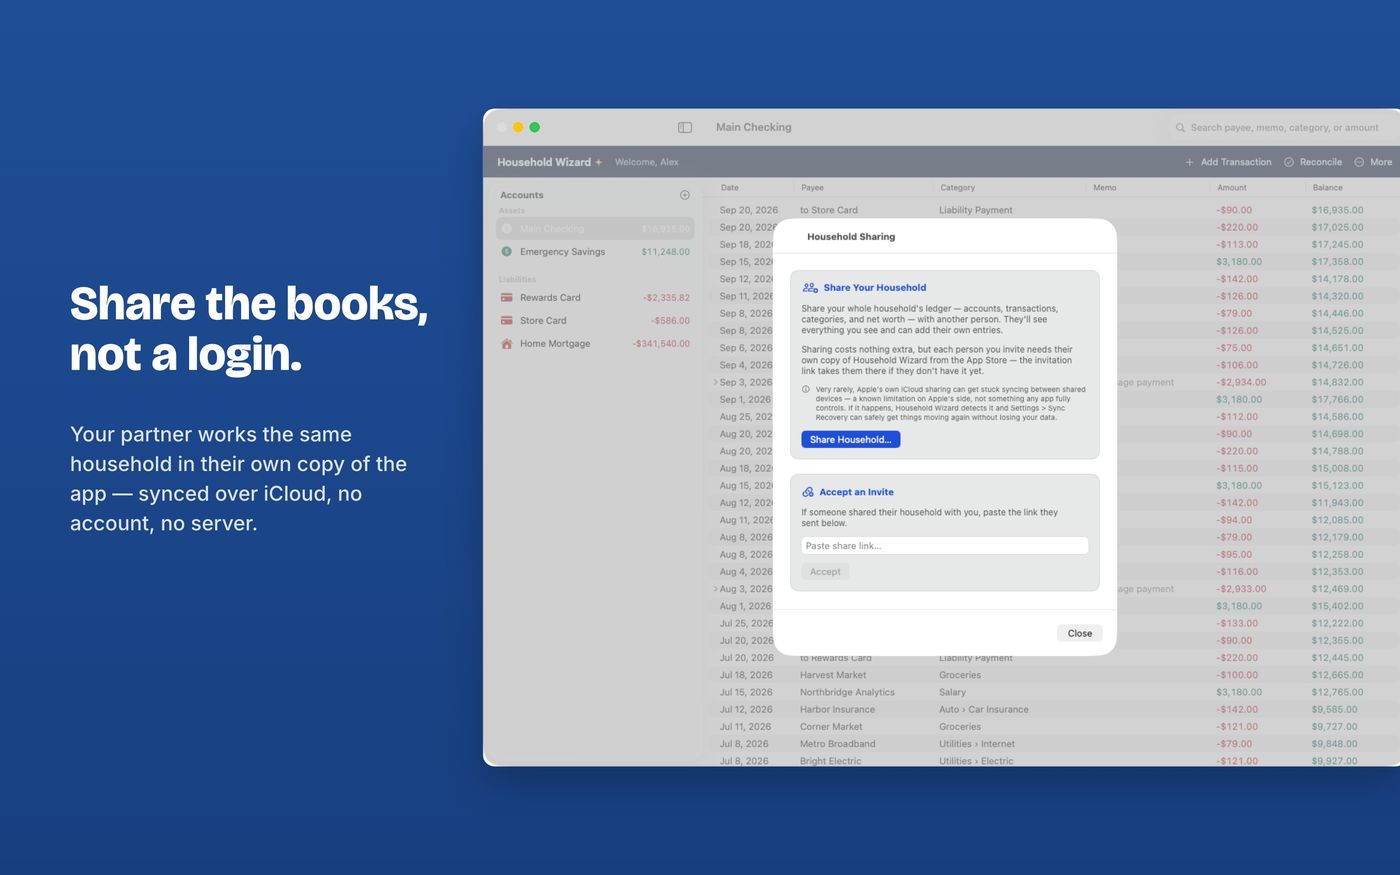Click the Accept an Invite icon
The height and width of the screenshot is (875, 1400).
(x=808, y=492)
